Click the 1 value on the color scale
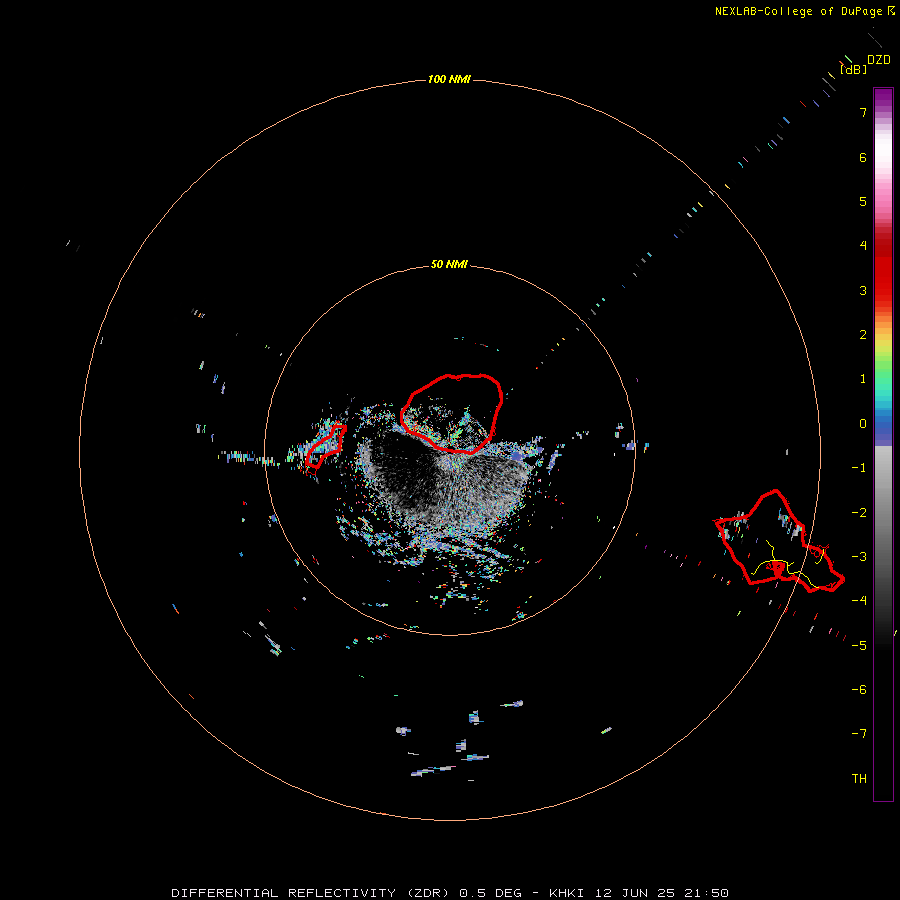Viewport: 900px width, 900px height. click(x=863, y=379)
